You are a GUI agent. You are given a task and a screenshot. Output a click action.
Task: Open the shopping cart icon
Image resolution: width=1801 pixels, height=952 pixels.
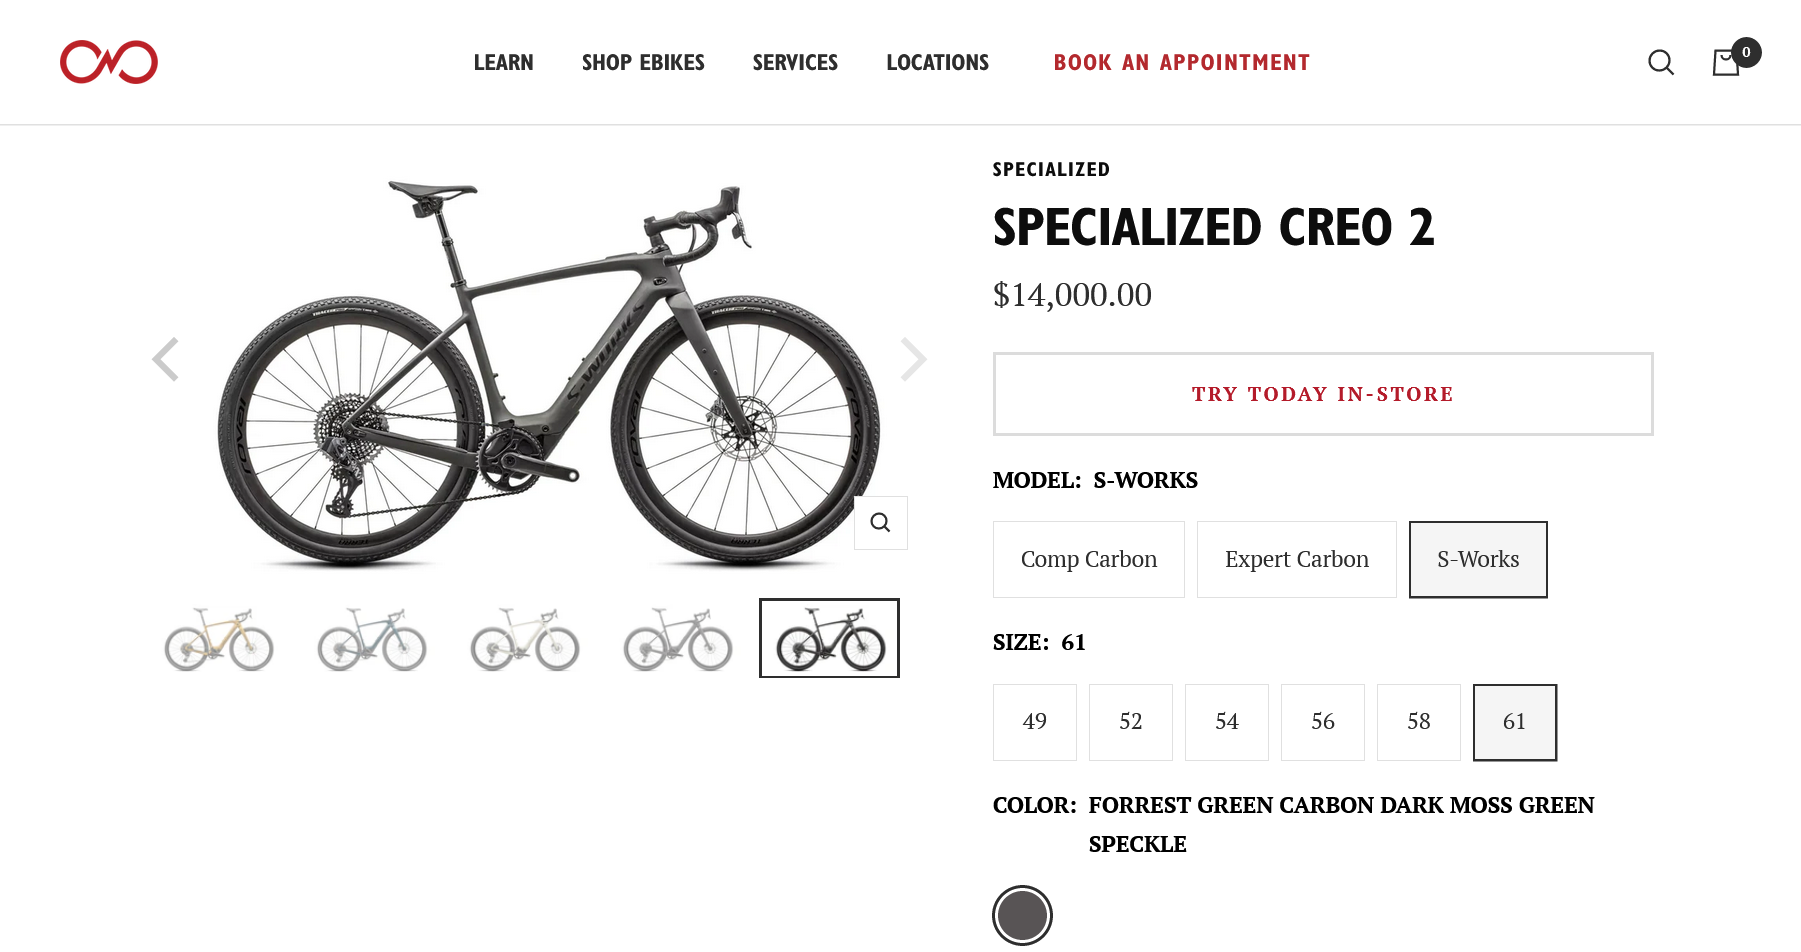point(1727,62)
